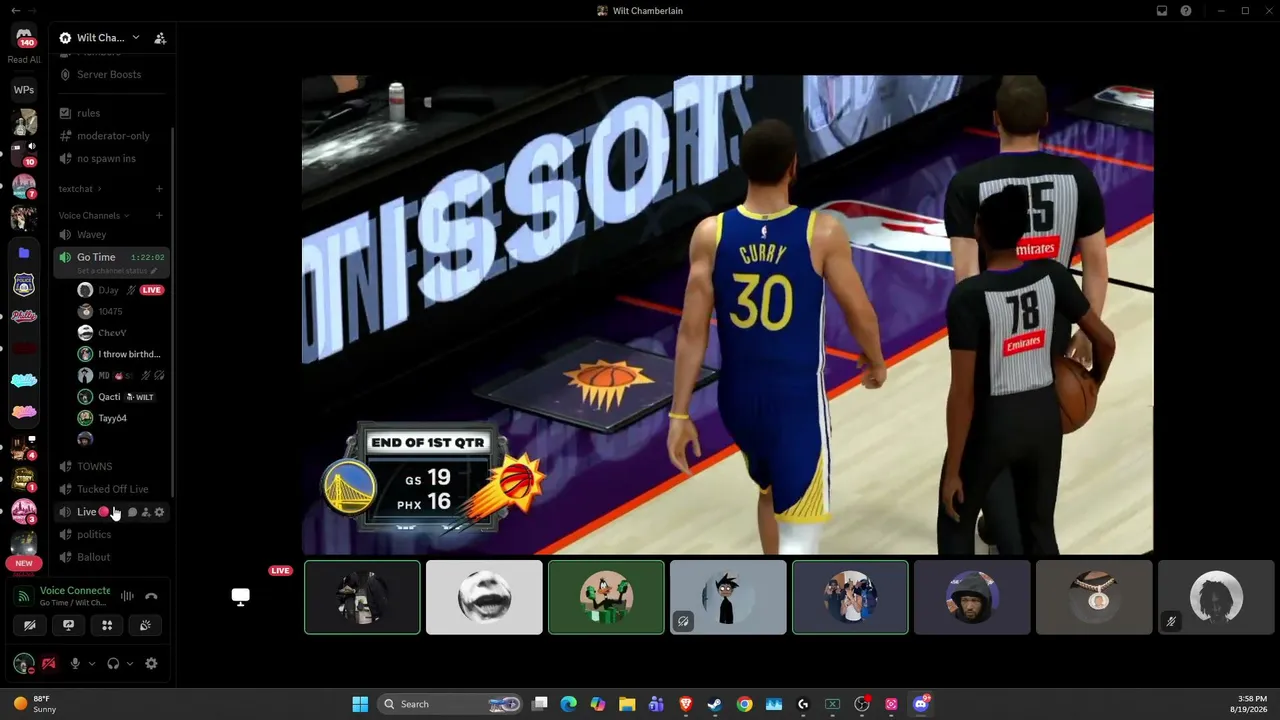This screenshot has height=720, width=1280.
Task: Select the green cartoon avatar participant tile
Action: (606, 597)
